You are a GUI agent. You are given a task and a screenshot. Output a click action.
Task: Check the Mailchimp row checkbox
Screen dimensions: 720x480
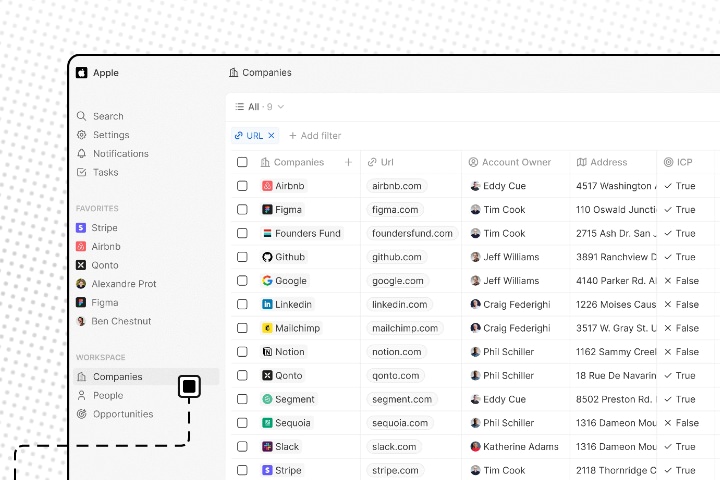click(x=242, y=328)
